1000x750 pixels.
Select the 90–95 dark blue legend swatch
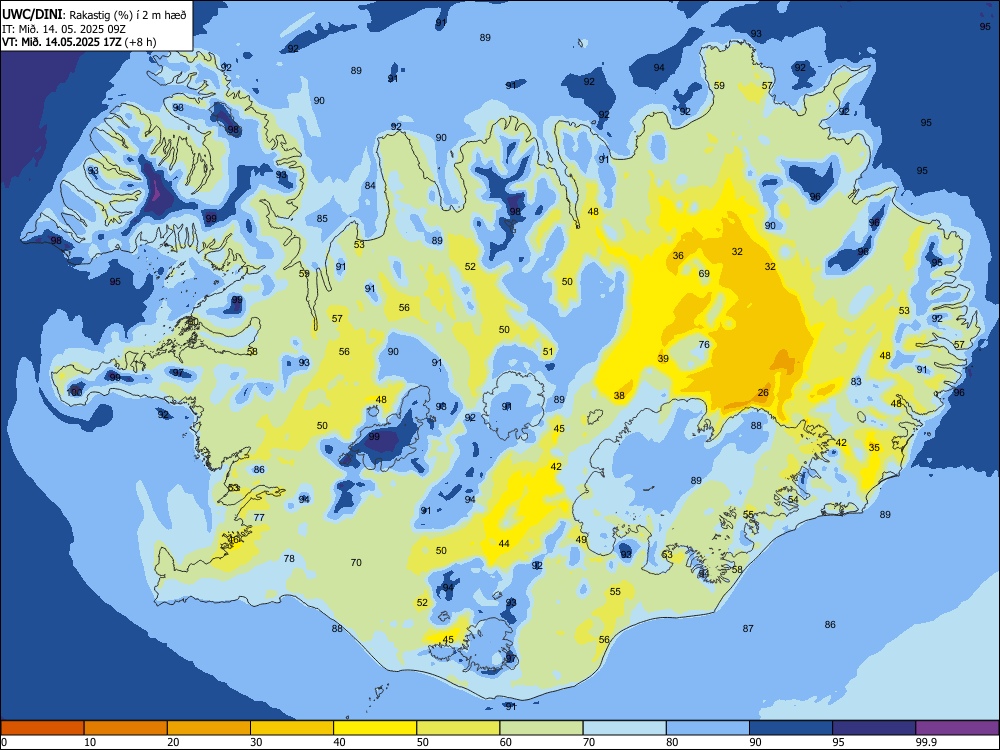(791, 728)
